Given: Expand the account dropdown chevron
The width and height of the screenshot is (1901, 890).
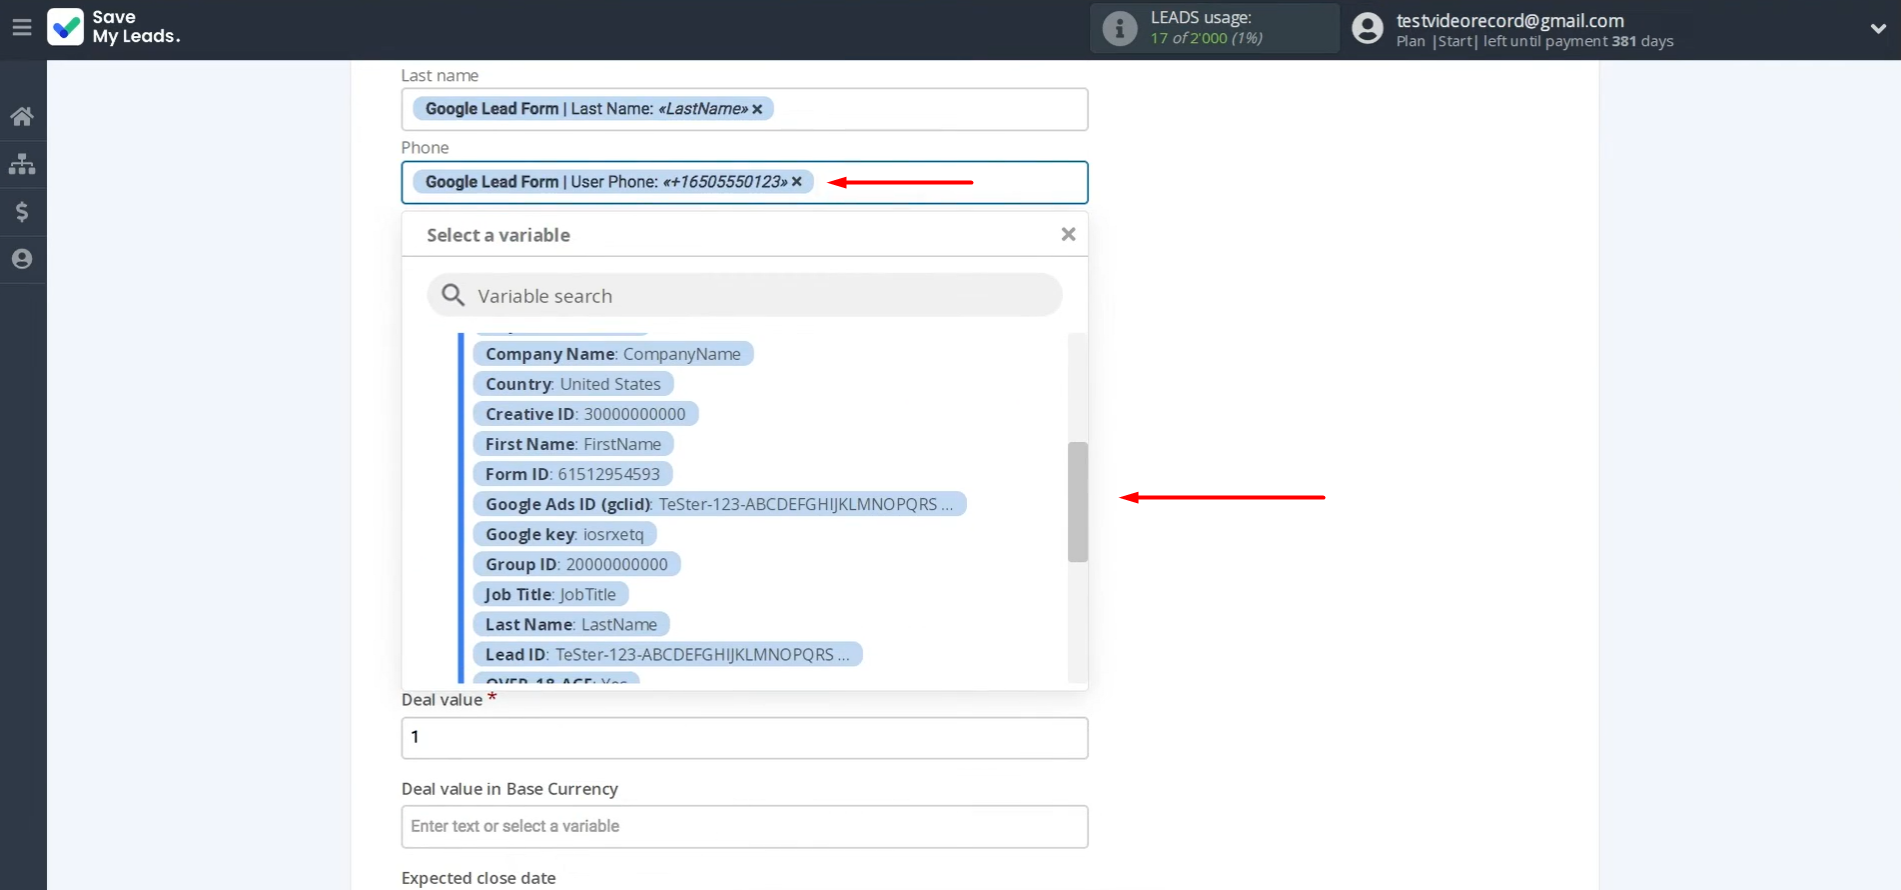Looking at the screenshot, I should 1878,29.
